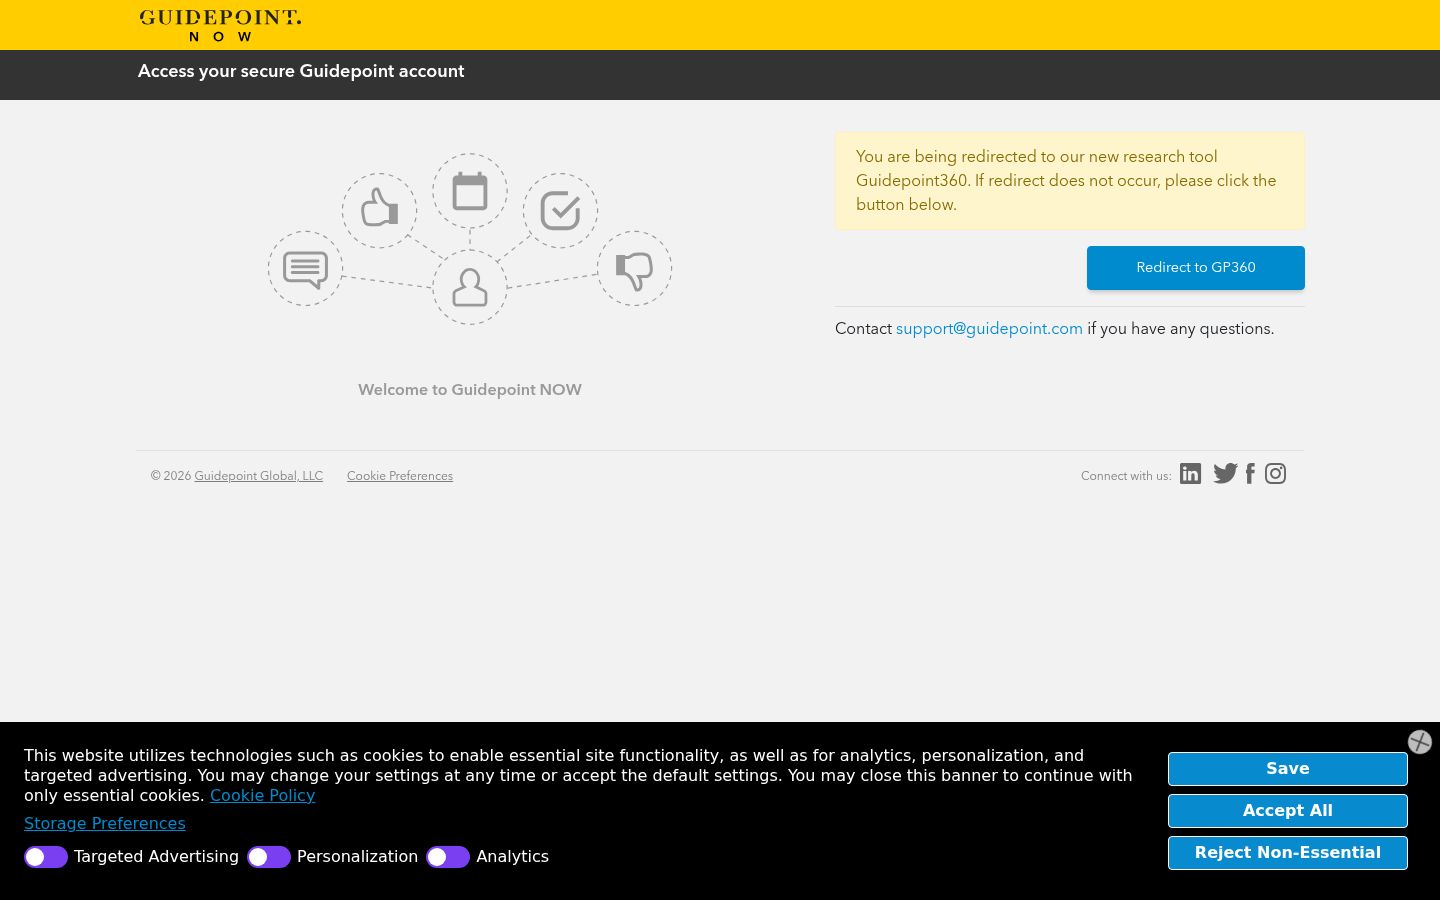Image resolution: width=1440 pixels, height=900 pixels.
Task: Email support@guidepoint.com link
Action: tap(989, 329)
